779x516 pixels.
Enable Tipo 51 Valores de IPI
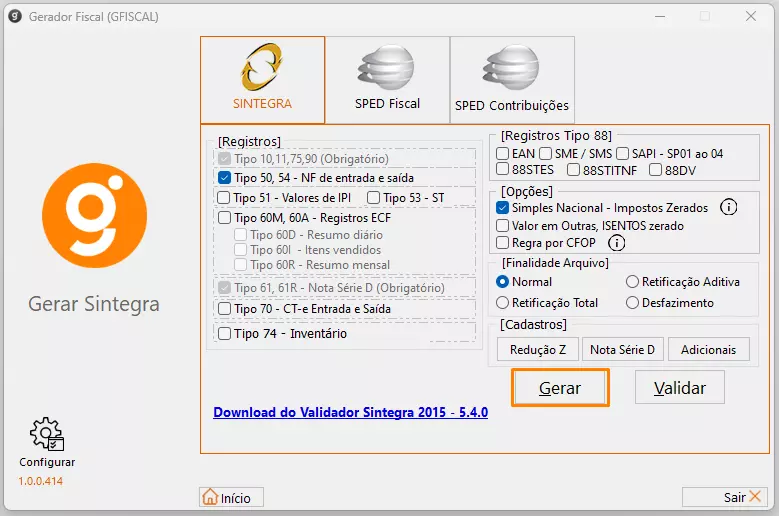(224, 198)
